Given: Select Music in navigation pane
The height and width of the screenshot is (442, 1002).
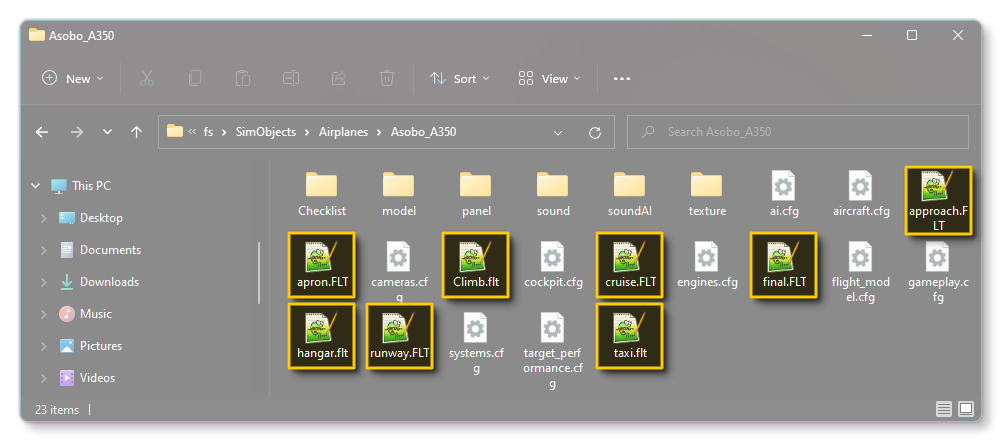Looking at the screenshot, I should [86, 314].
